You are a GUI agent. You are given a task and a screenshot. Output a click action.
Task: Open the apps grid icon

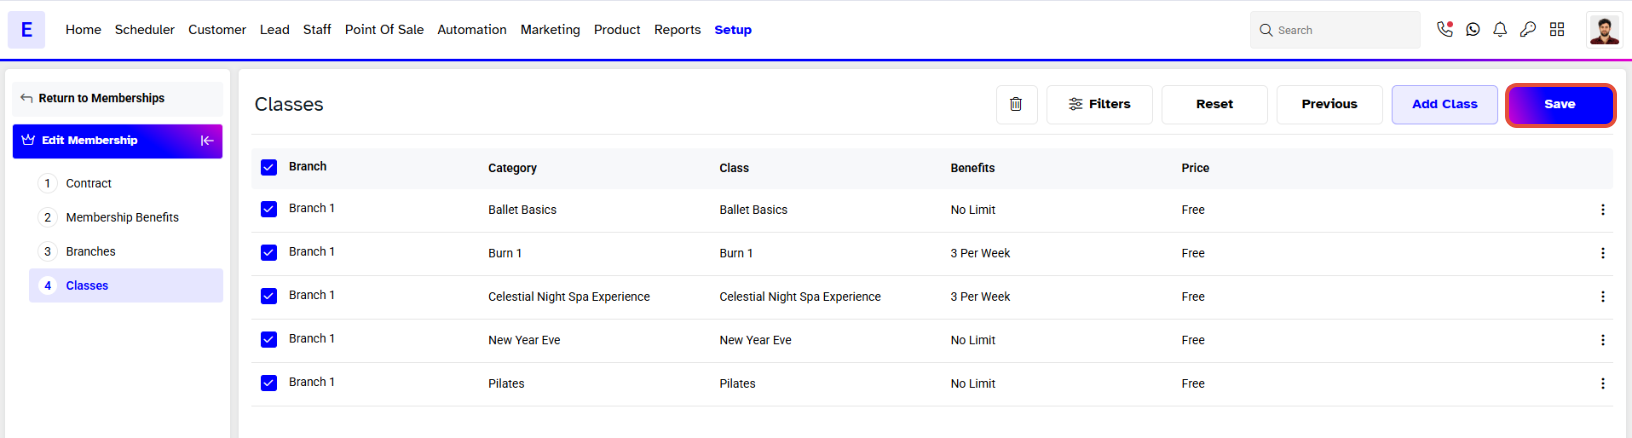1557,30
